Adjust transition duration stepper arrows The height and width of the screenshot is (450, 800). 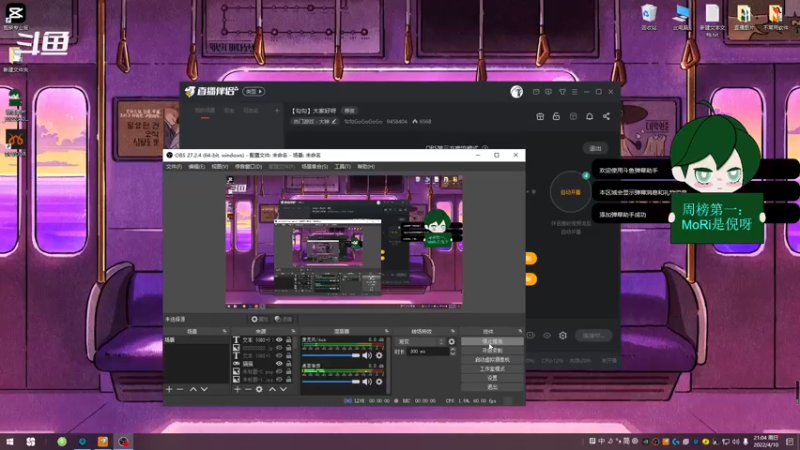[453, 352]
